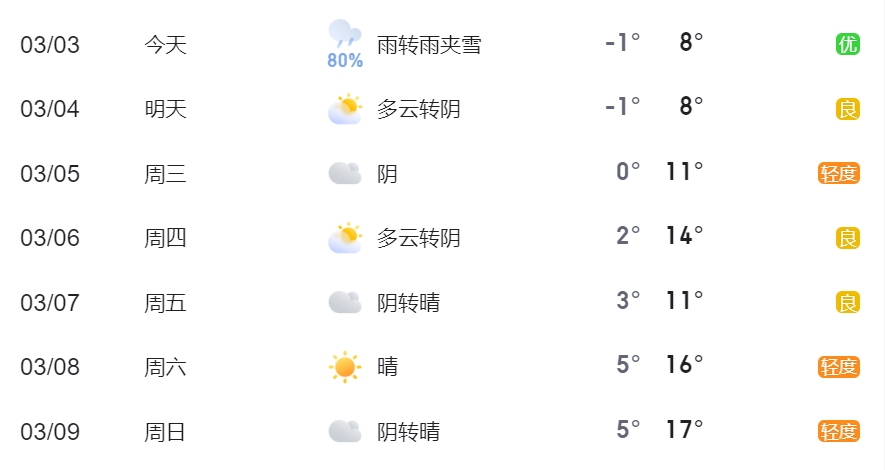Select the 周六 day label
This screenshot has width=885, height=470.
point(165,367)
